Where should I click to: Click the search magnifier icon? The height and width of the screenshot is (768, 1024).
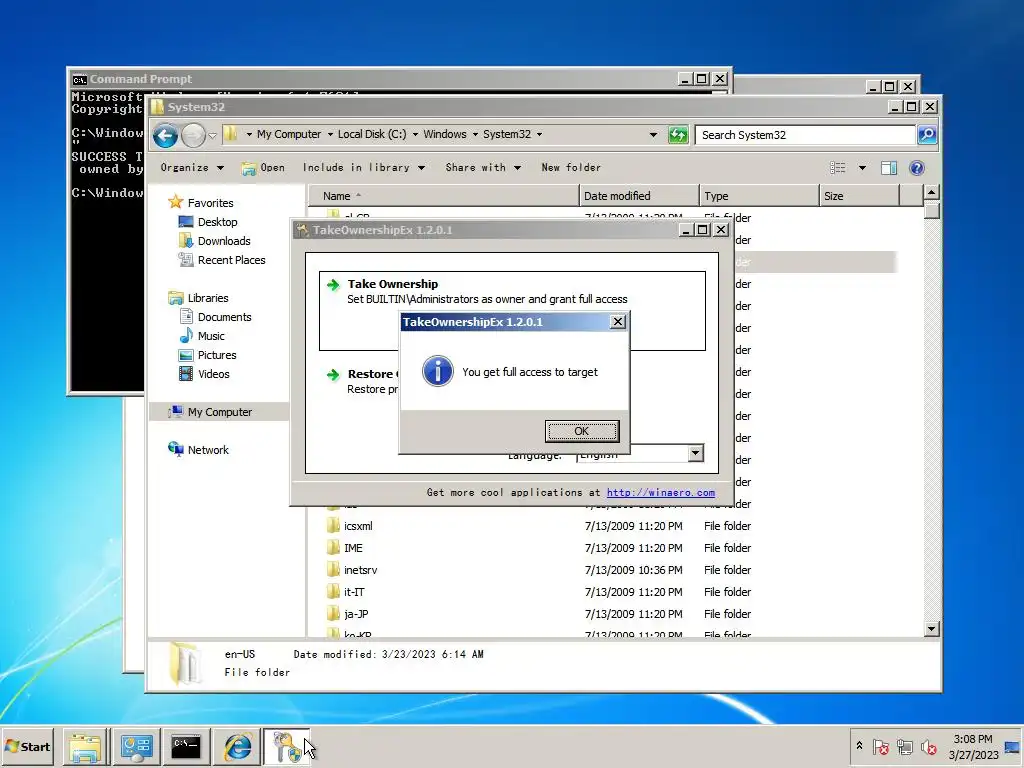pos(927,135)
